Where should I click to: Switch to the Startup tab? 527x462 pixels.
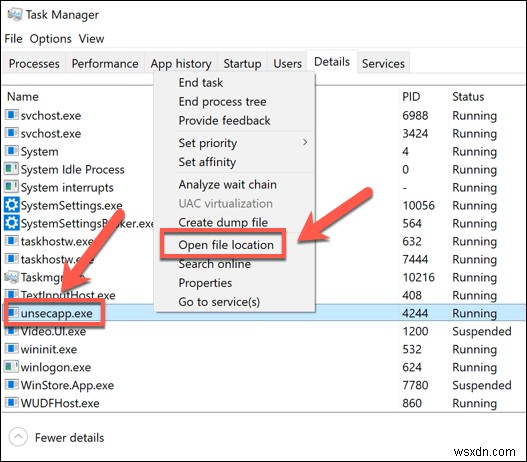click(242, 63)
